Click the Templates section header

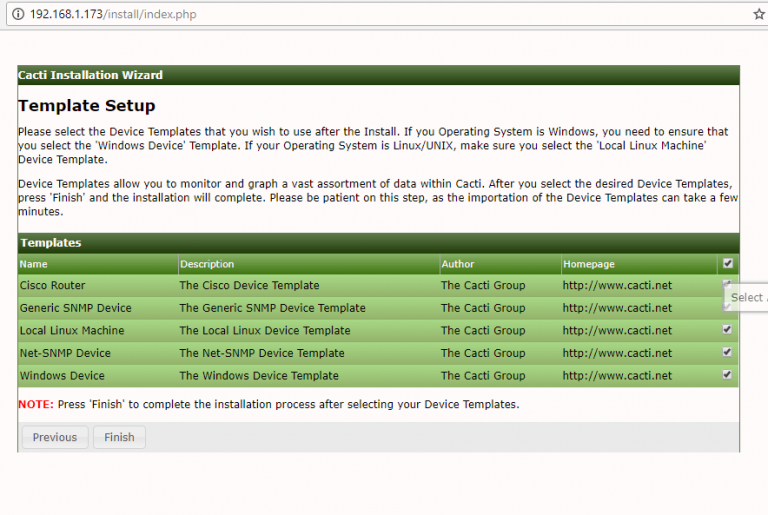[378, 243]
